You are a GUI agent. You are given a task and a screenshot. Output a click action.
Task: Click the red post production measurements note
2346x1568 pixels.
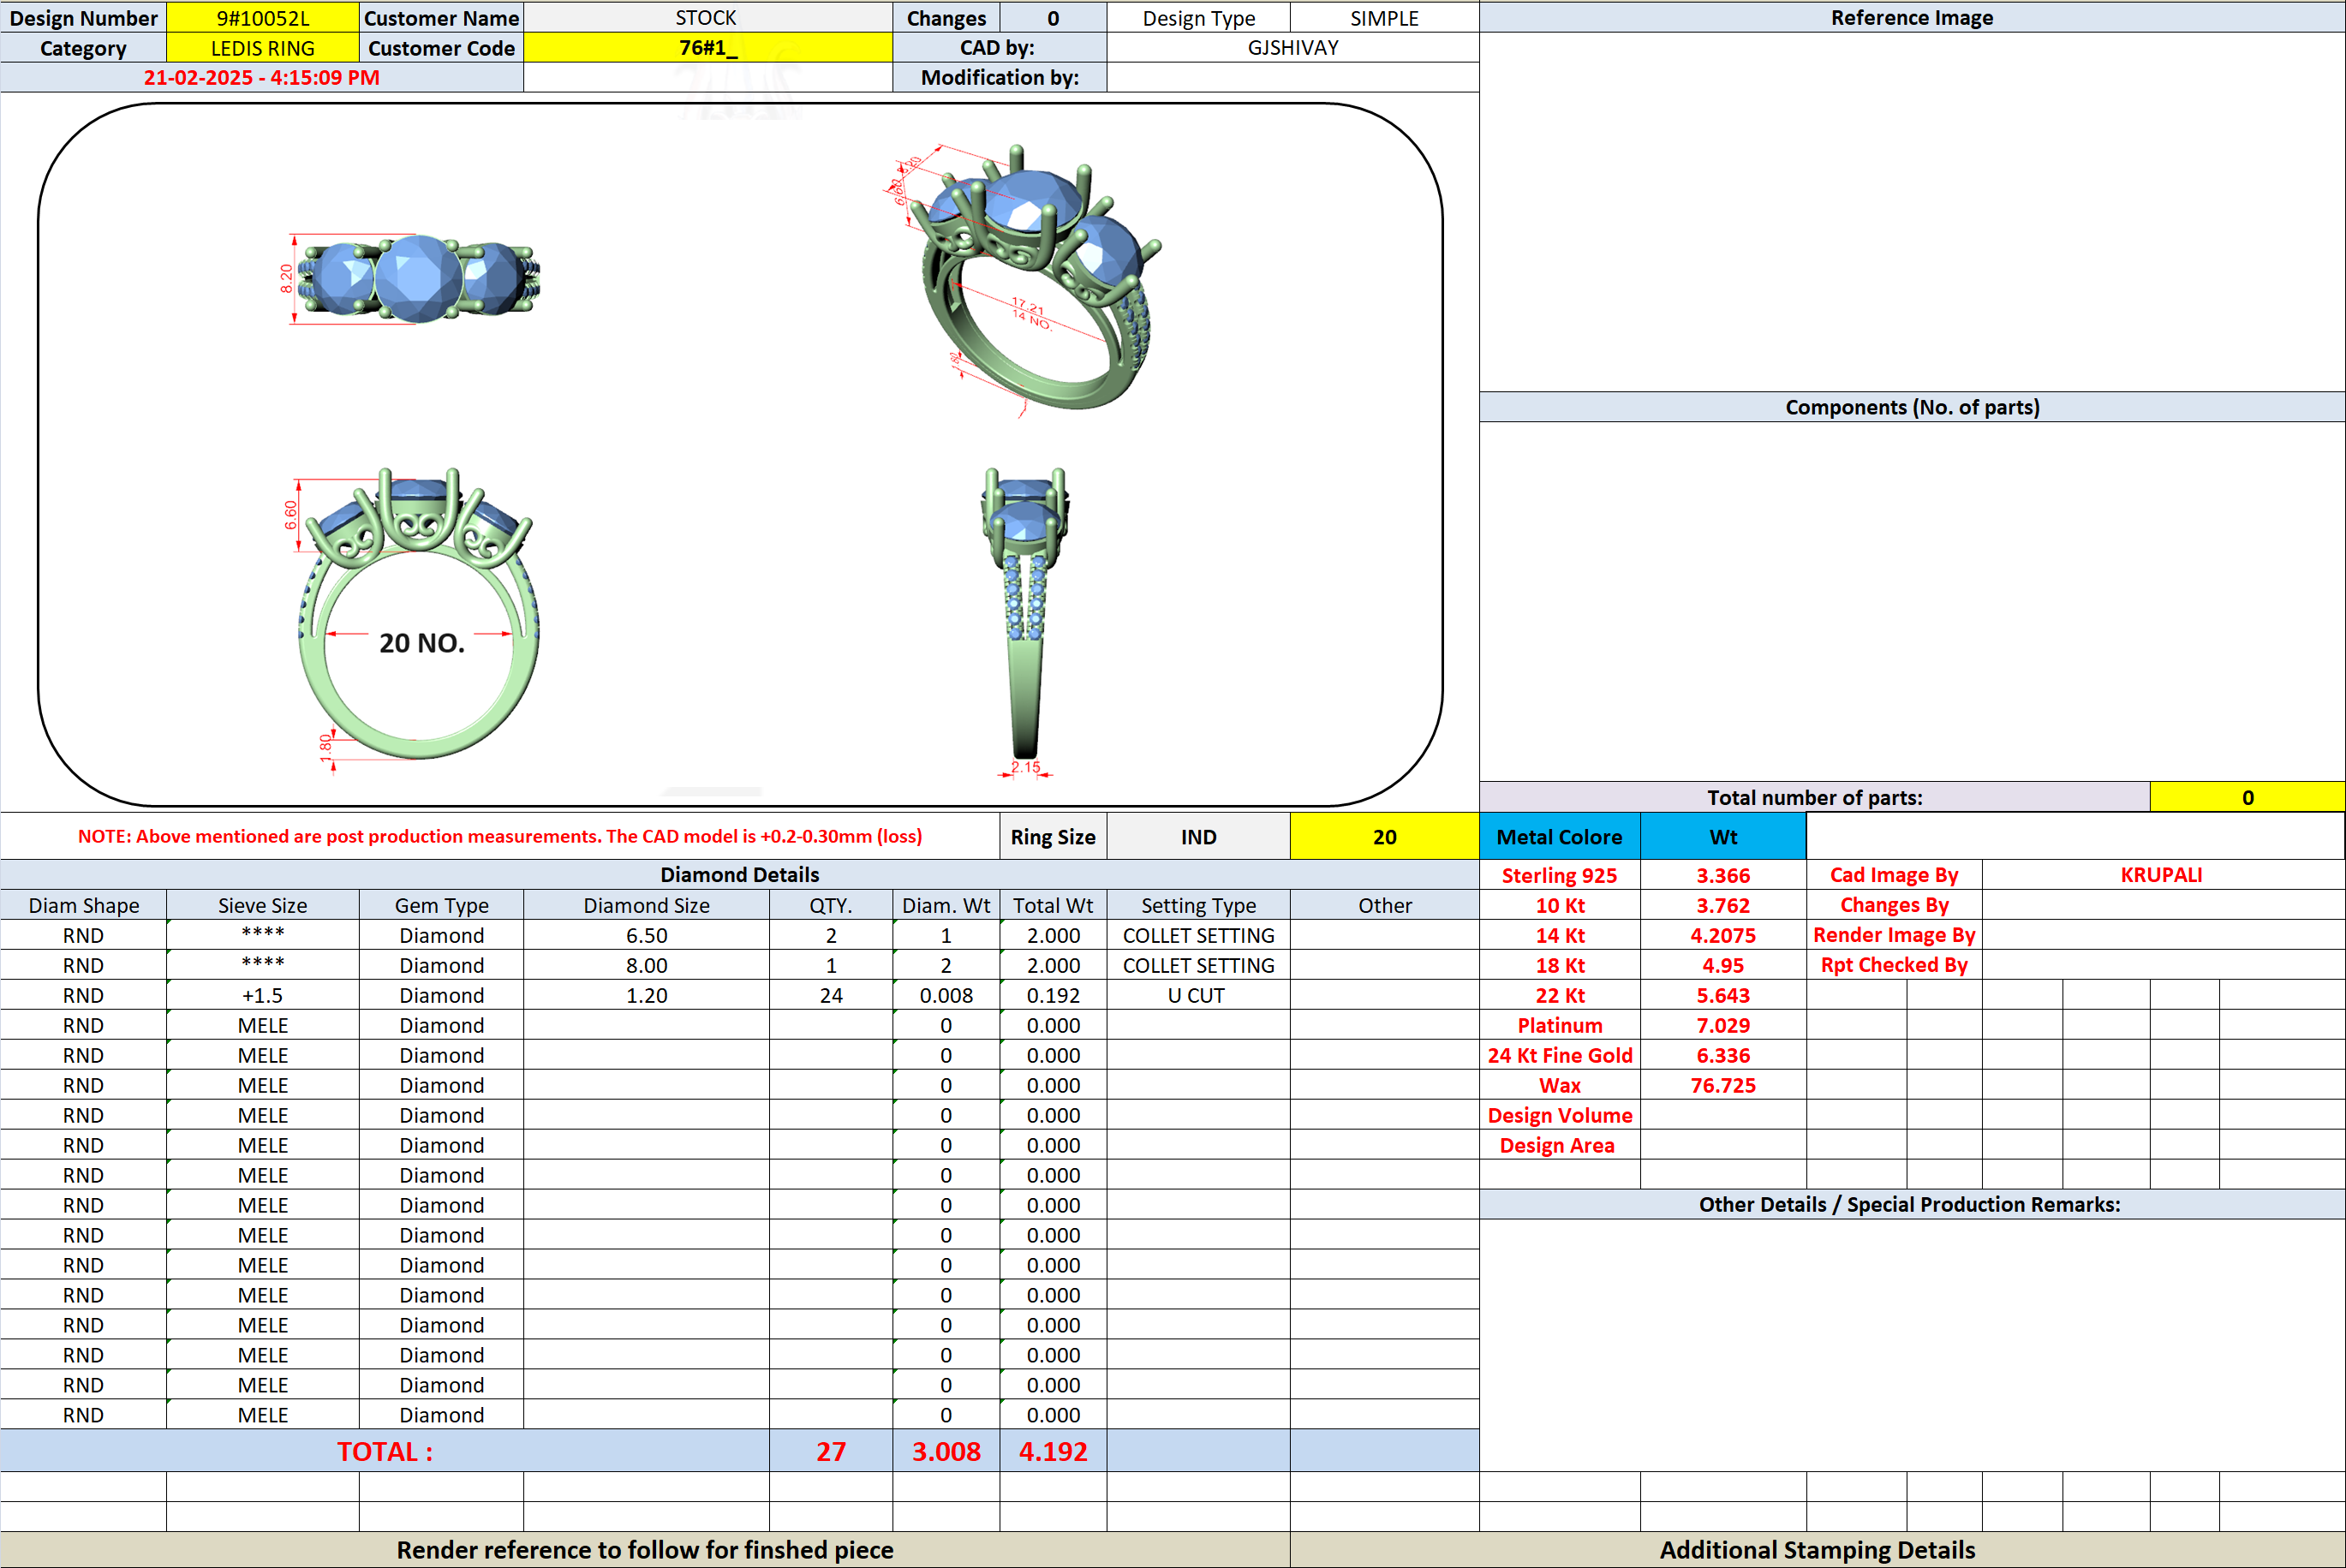500,836
